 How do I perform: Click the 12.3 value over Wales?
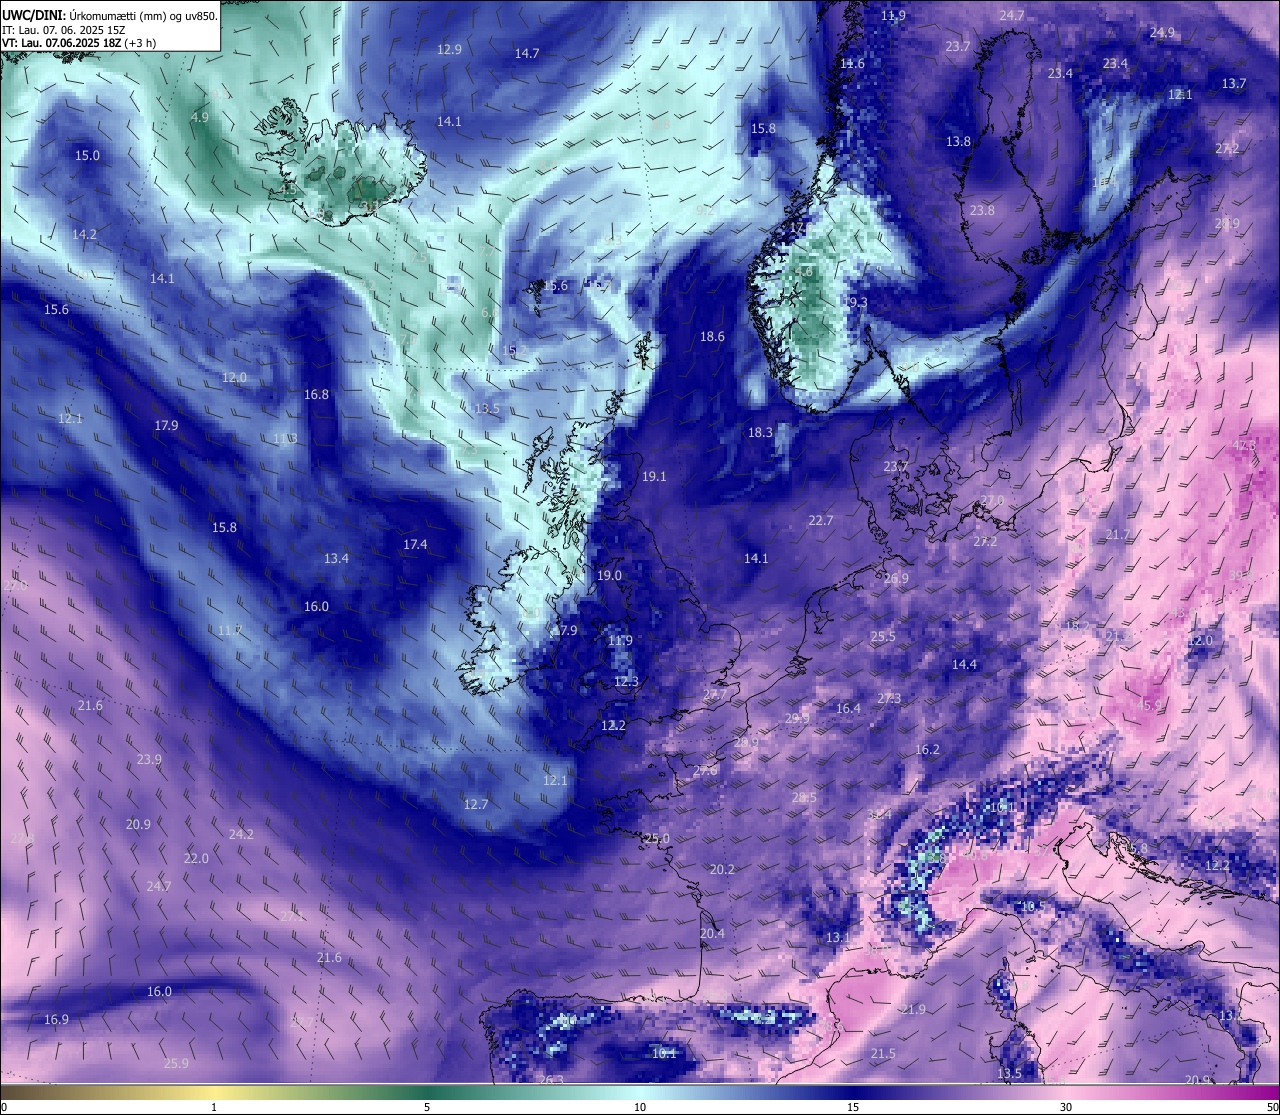626,681
